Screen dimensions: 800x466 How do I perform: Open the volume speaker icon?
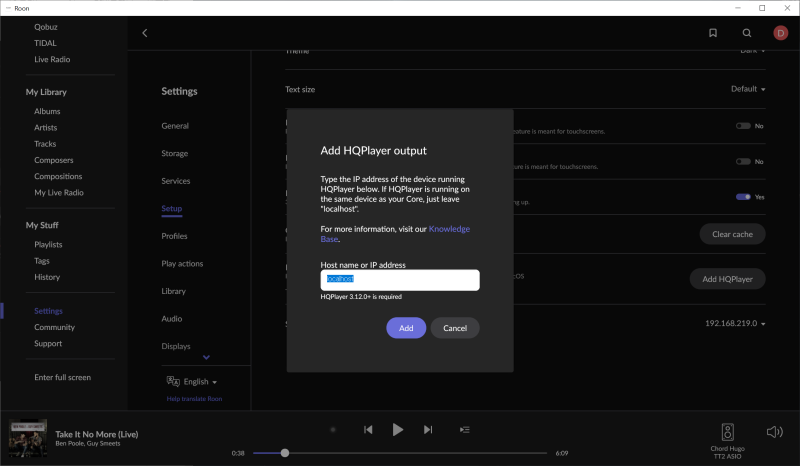pyautogui.click(x=774, y=431)
